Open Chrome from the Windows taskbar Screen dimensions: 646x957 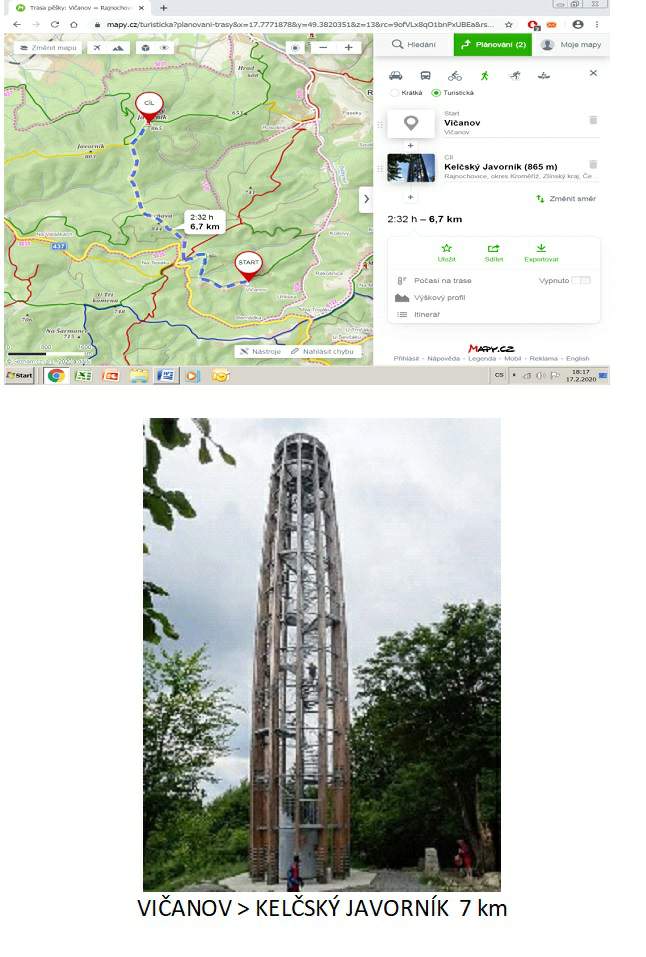click(56, 375)
